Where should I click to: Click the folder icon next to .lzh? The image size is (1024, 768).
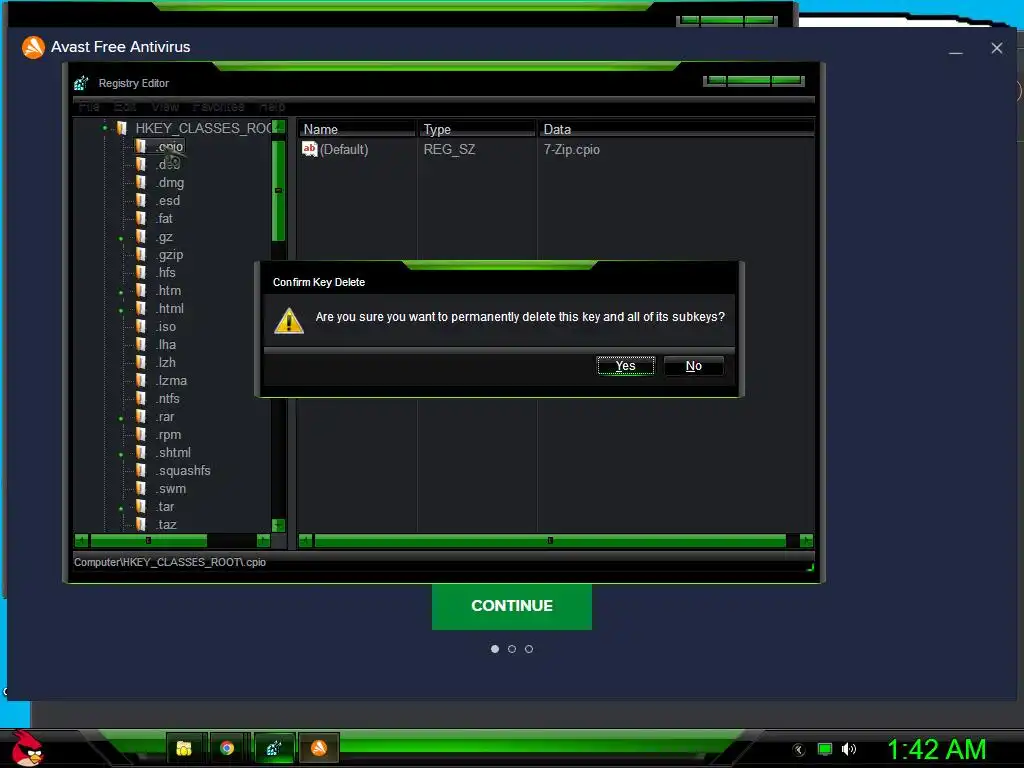pyautogui.click(x=140, y=362)
